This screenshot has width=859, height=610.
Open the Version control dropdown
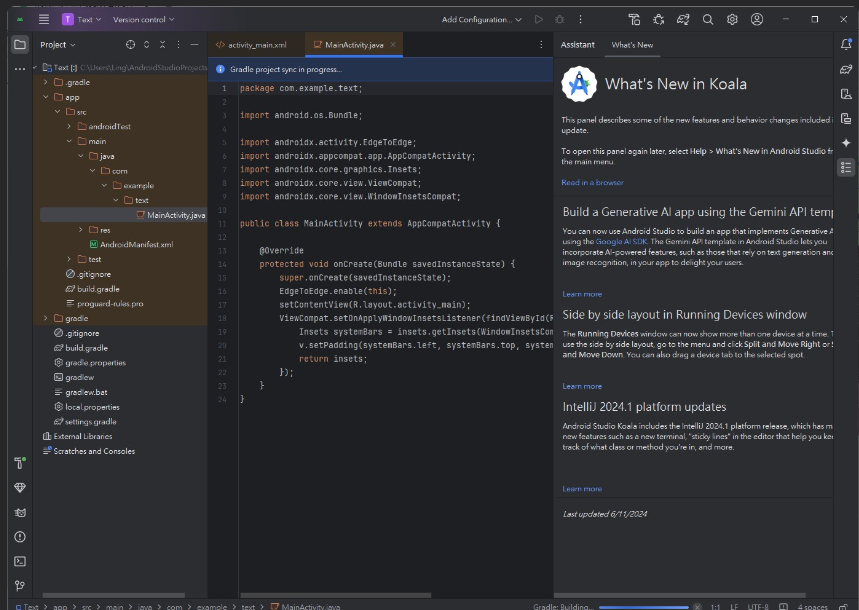[x=144, y=19]
